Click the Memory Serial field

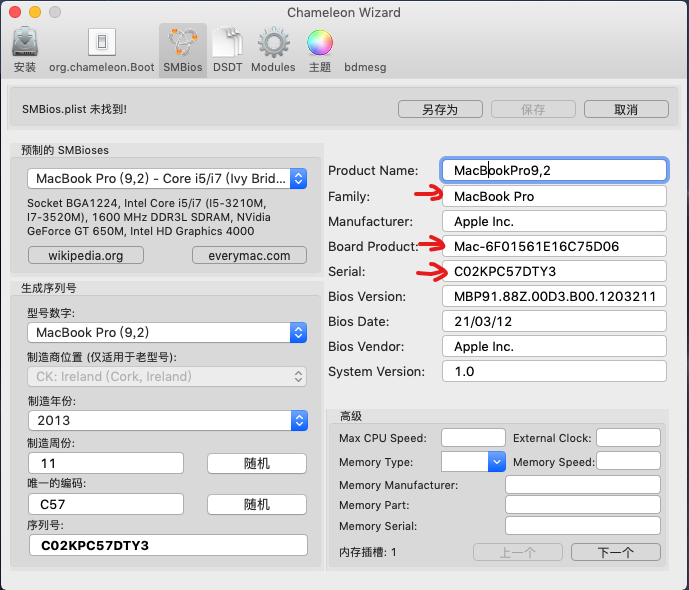click(583, 525)
